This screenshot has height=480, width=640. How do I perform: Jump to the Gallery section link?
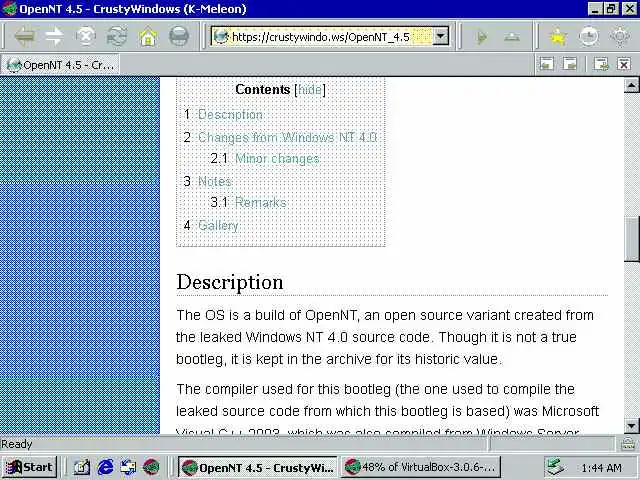(x=218, y=225)
